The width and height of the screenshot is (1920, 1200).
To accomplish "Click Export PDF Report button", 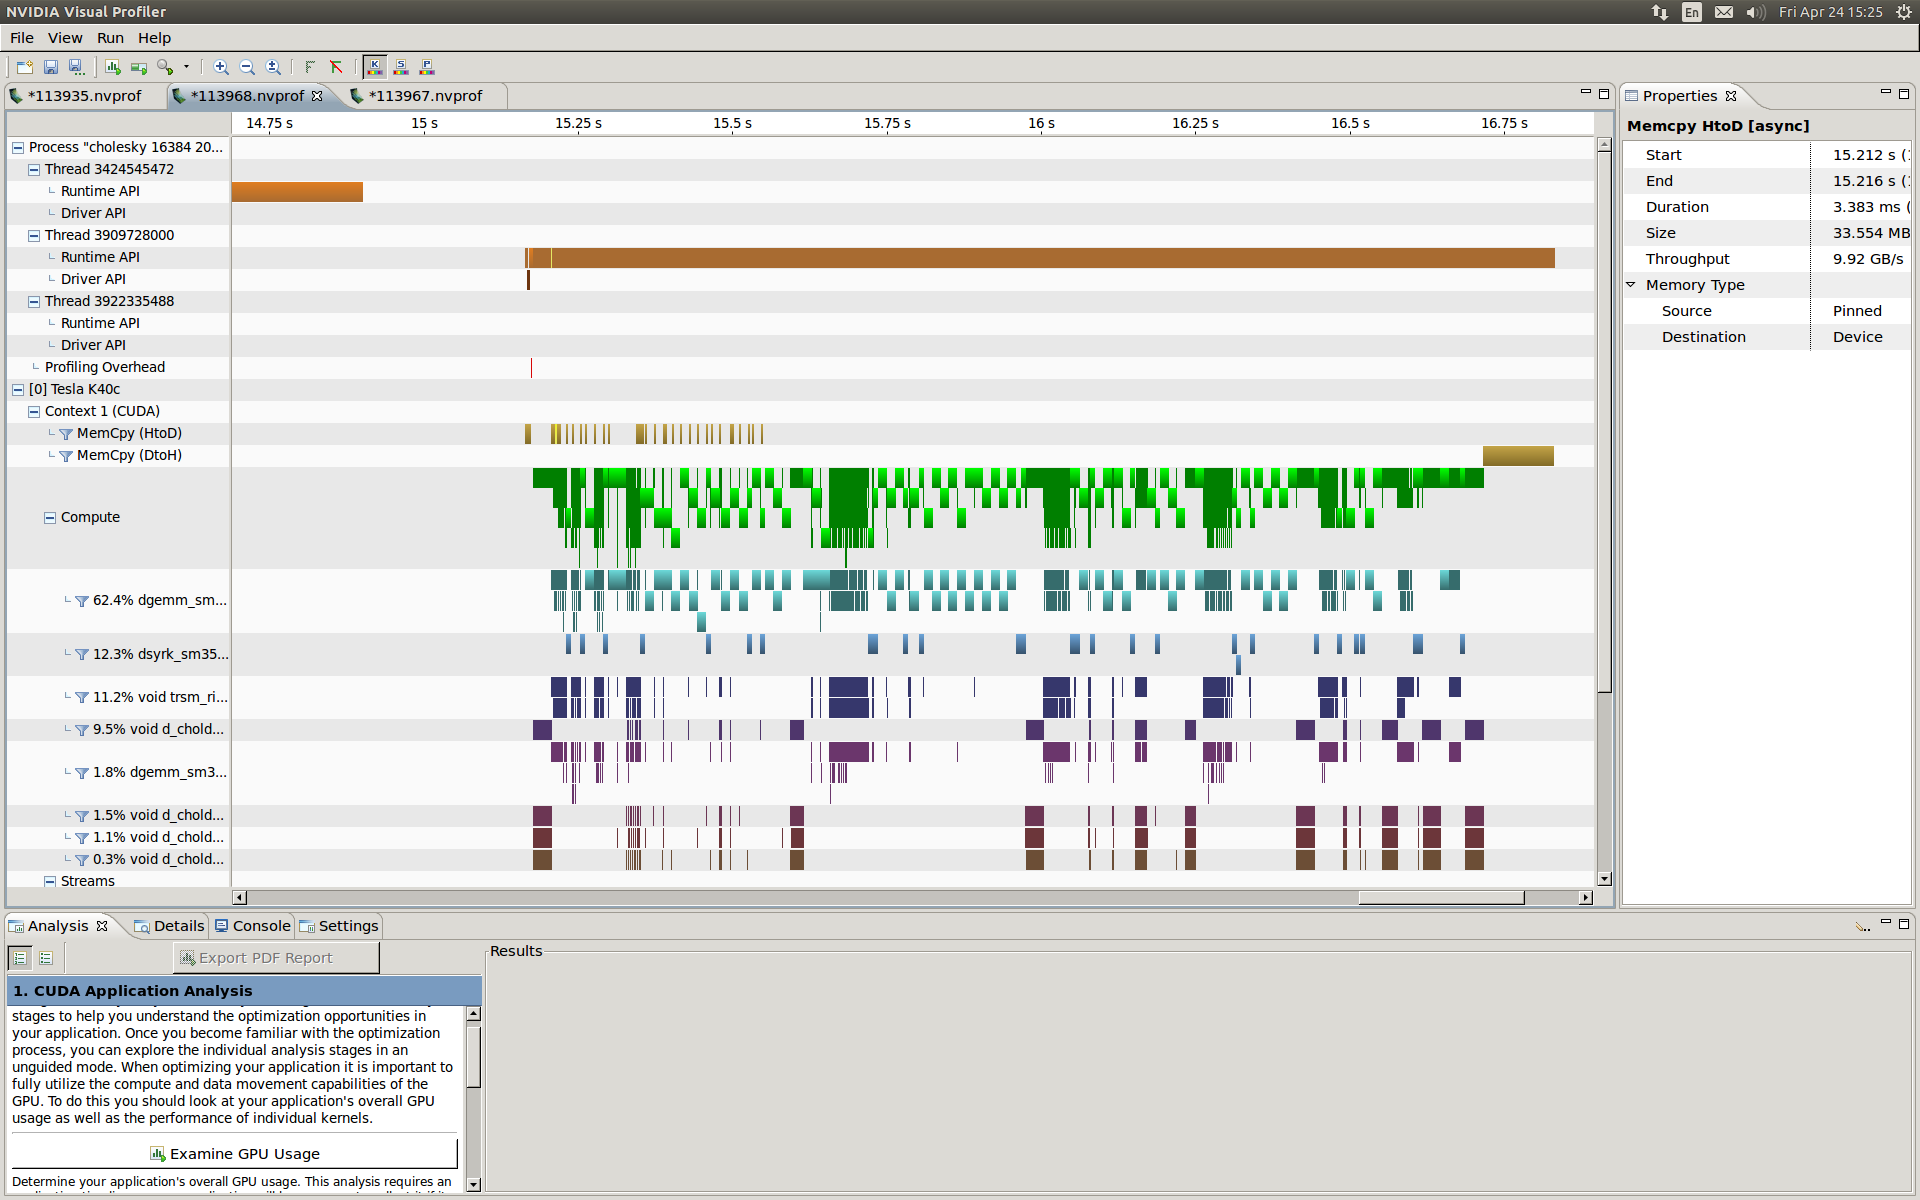I will 276,958.
